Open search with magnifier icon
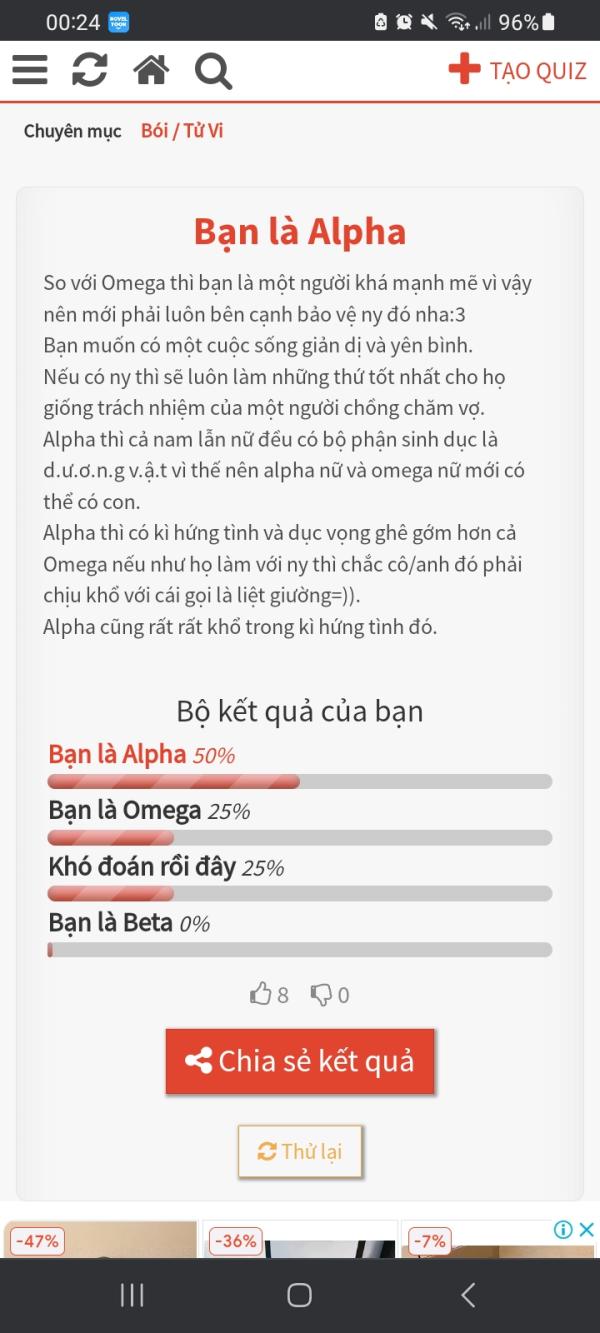Viewport: 600px width, 1333px height. tap(213, 71)
